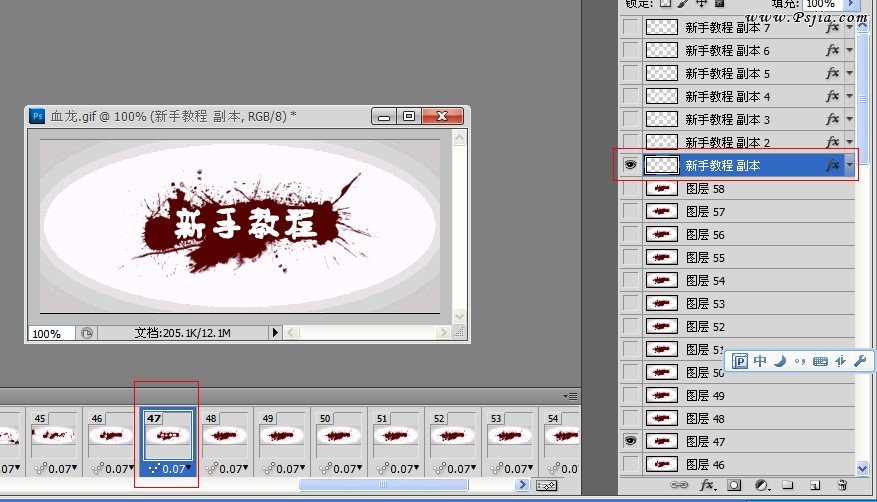Convert to timeline animation button
The width and height of the screenshot is (877, 502).
pyautogui.click(x=546, y=485)
